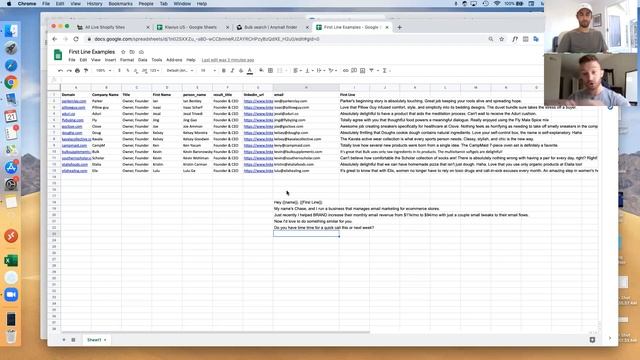640x360 pixels.
Task: Select the First Line header cell
Action: click(x=354, y=95)
